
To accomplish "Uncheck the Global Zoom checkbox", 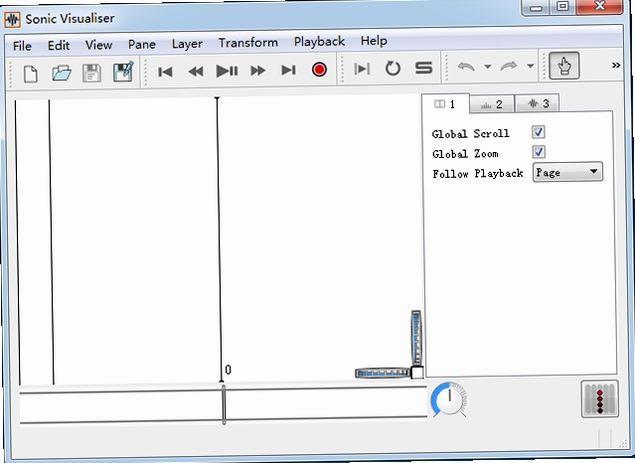I will (x=539, y=152).
